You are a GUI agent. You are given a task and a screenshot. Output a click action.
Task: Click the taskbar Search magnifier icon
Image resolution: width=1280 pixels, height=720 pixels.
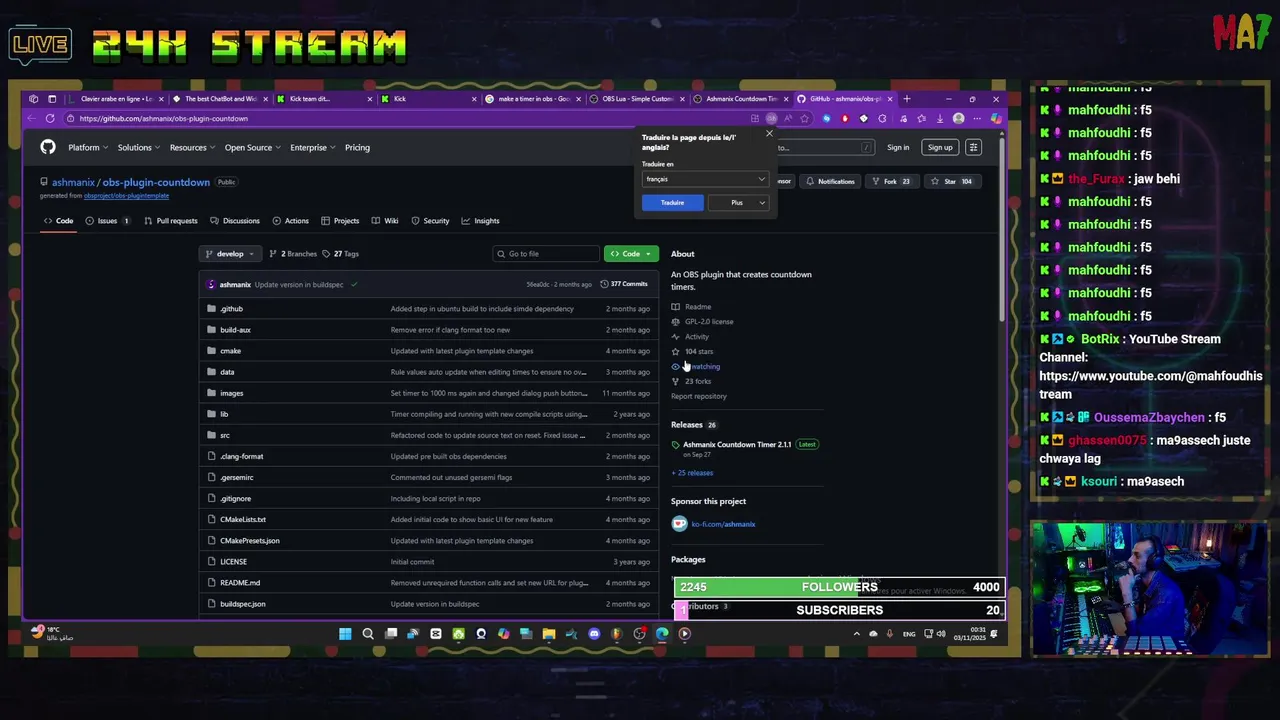click(x=368, y=634)
